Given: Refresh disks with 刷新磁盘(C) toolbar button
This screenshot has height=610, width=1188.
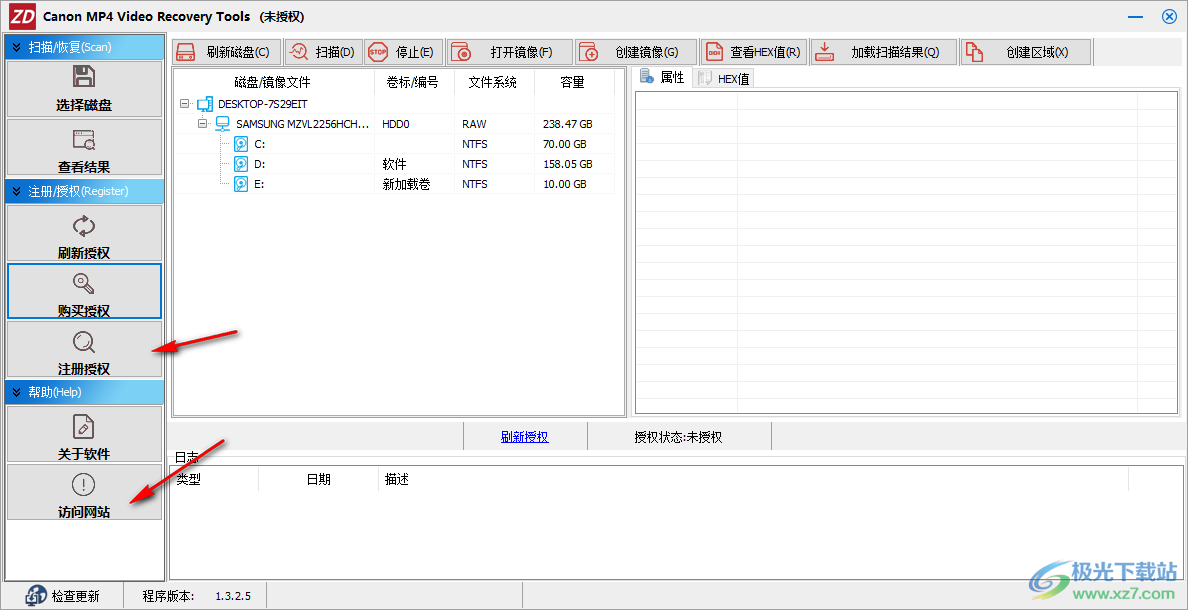Looking at the screenshot, I should coord(227,52).
